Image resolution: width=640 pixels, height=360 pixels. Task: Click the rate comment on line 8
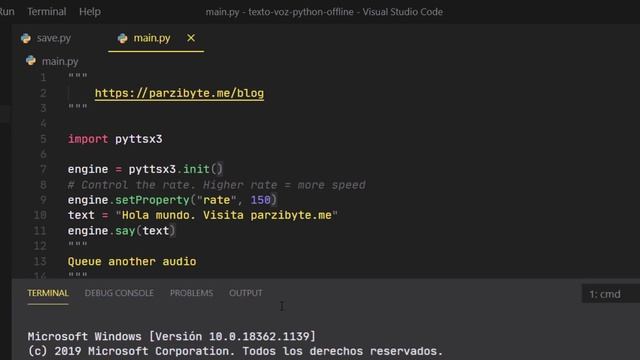216,185
